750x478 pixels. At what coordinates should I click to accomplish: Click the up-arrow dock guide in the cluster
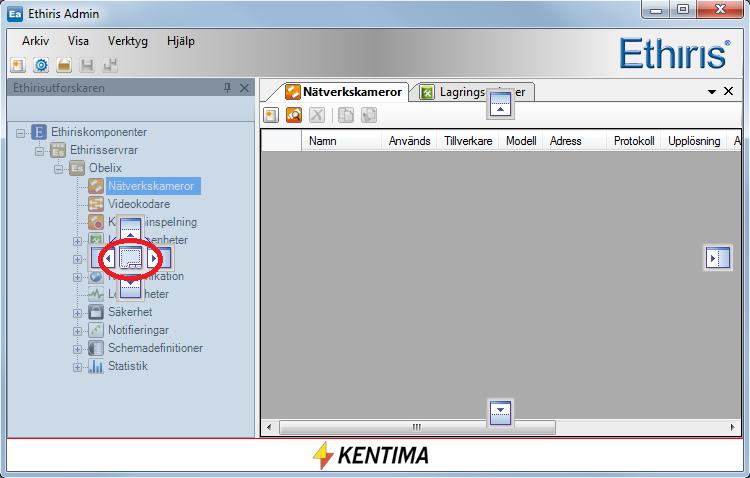[130, 228]
